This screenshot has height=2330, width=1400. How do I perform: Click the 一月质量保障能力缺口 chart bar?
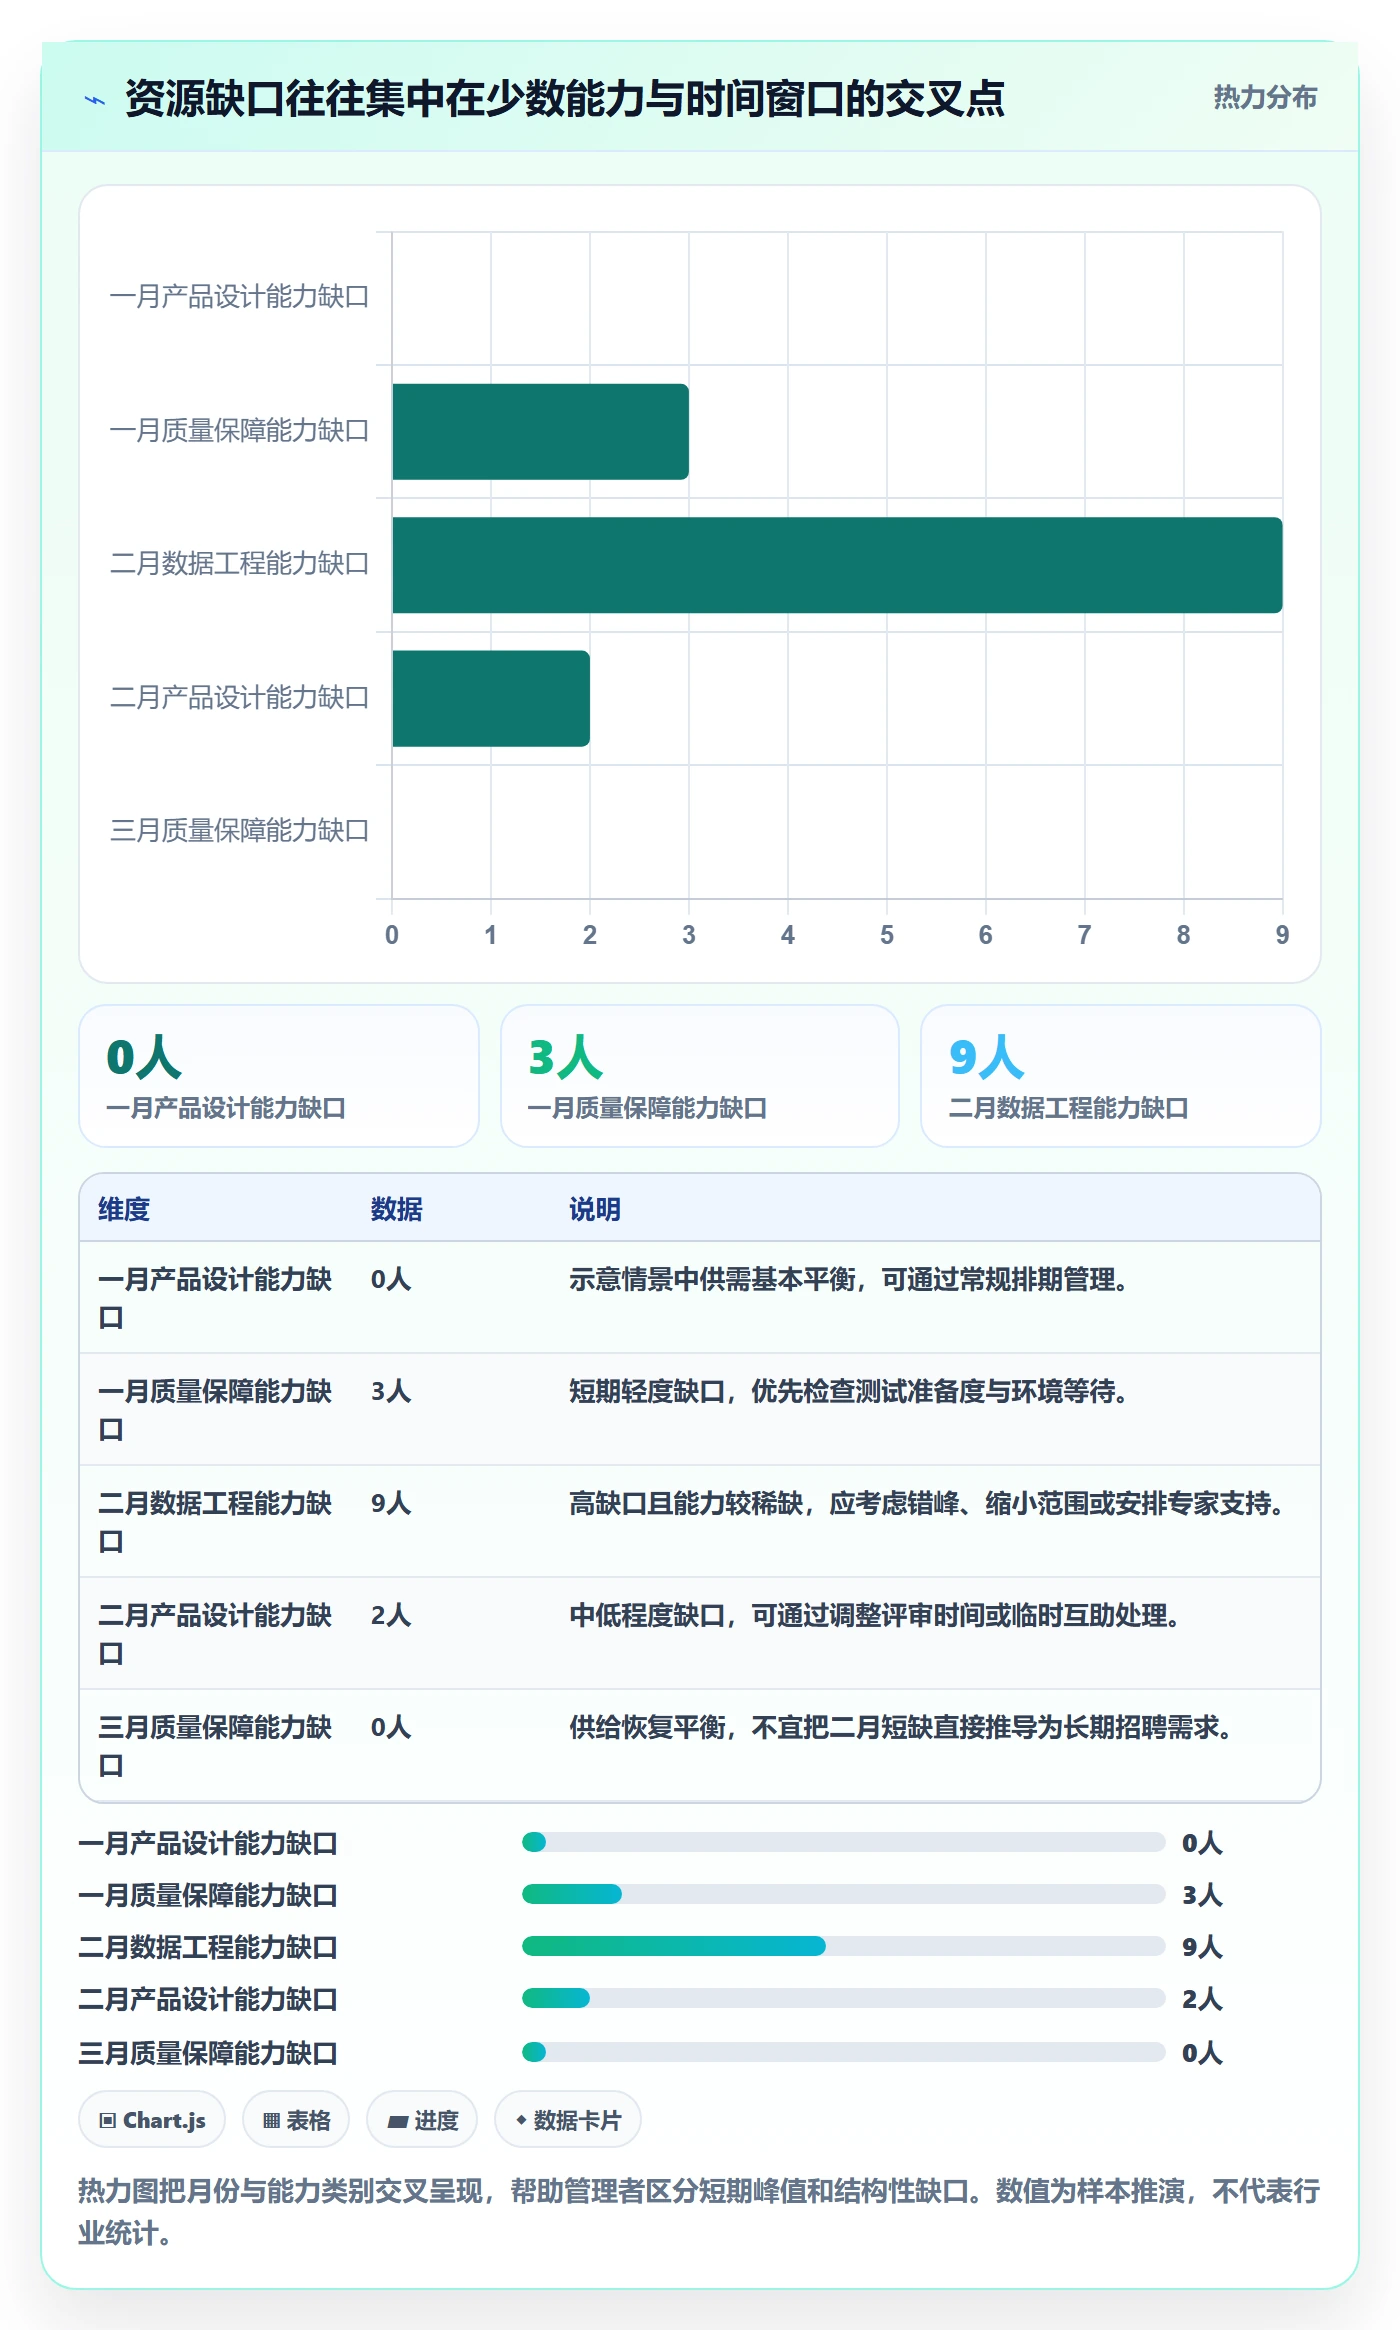click(x=540, y=431)
